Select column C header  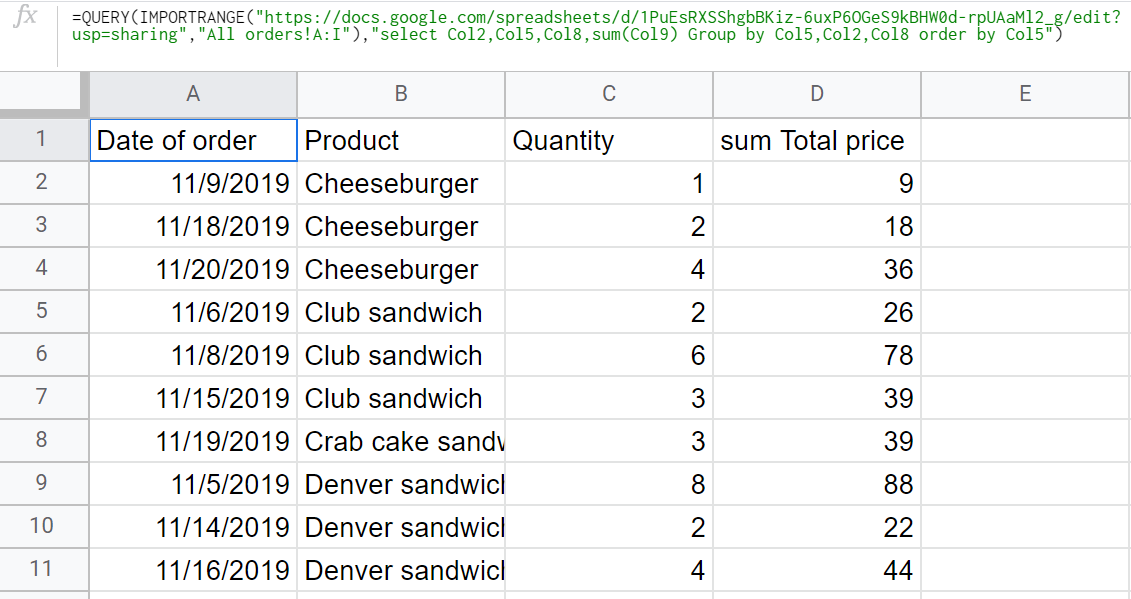(609, 94)
